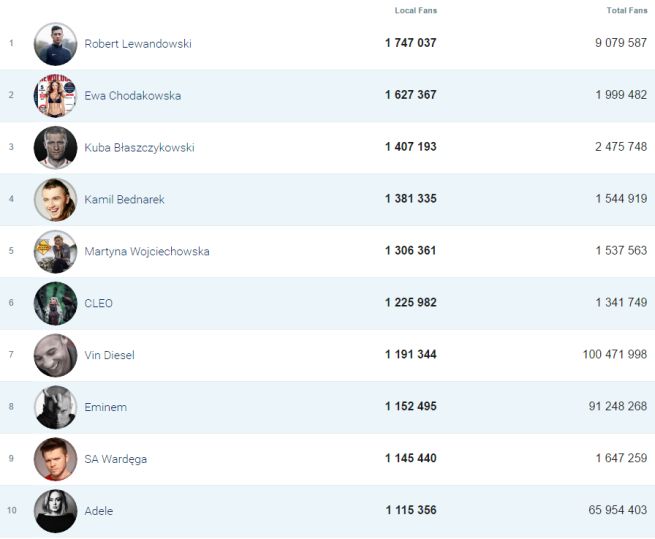Select Adele's local fans count 1 115 356
Image resolution: width=655 pixels, height=539 pixels.
point(410,511)
